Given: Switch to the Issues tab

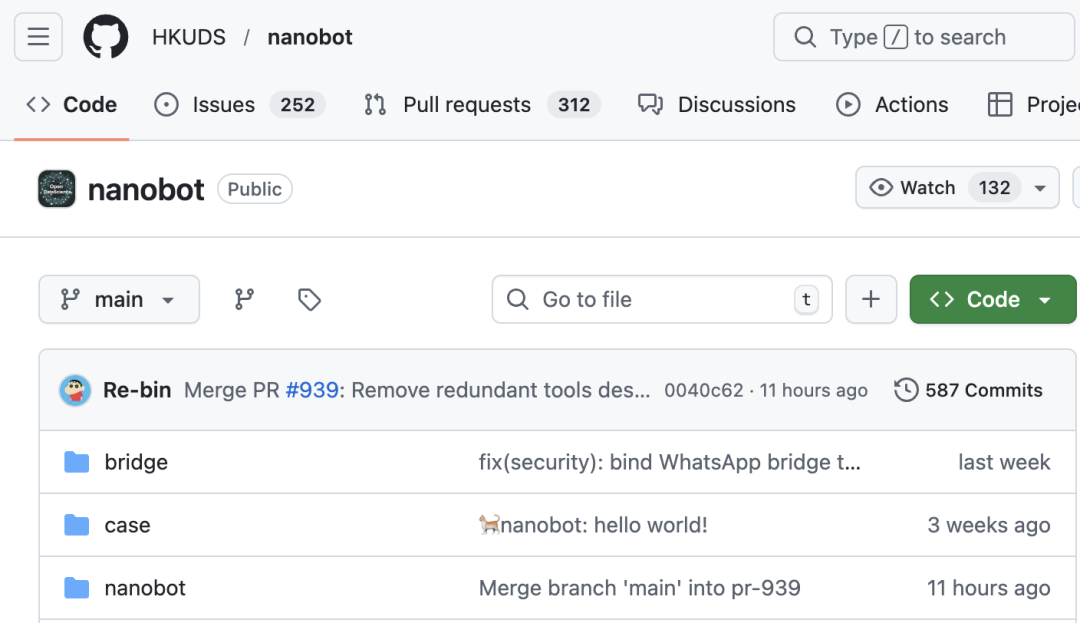Looking at the screenshot, I should point(222,105).
